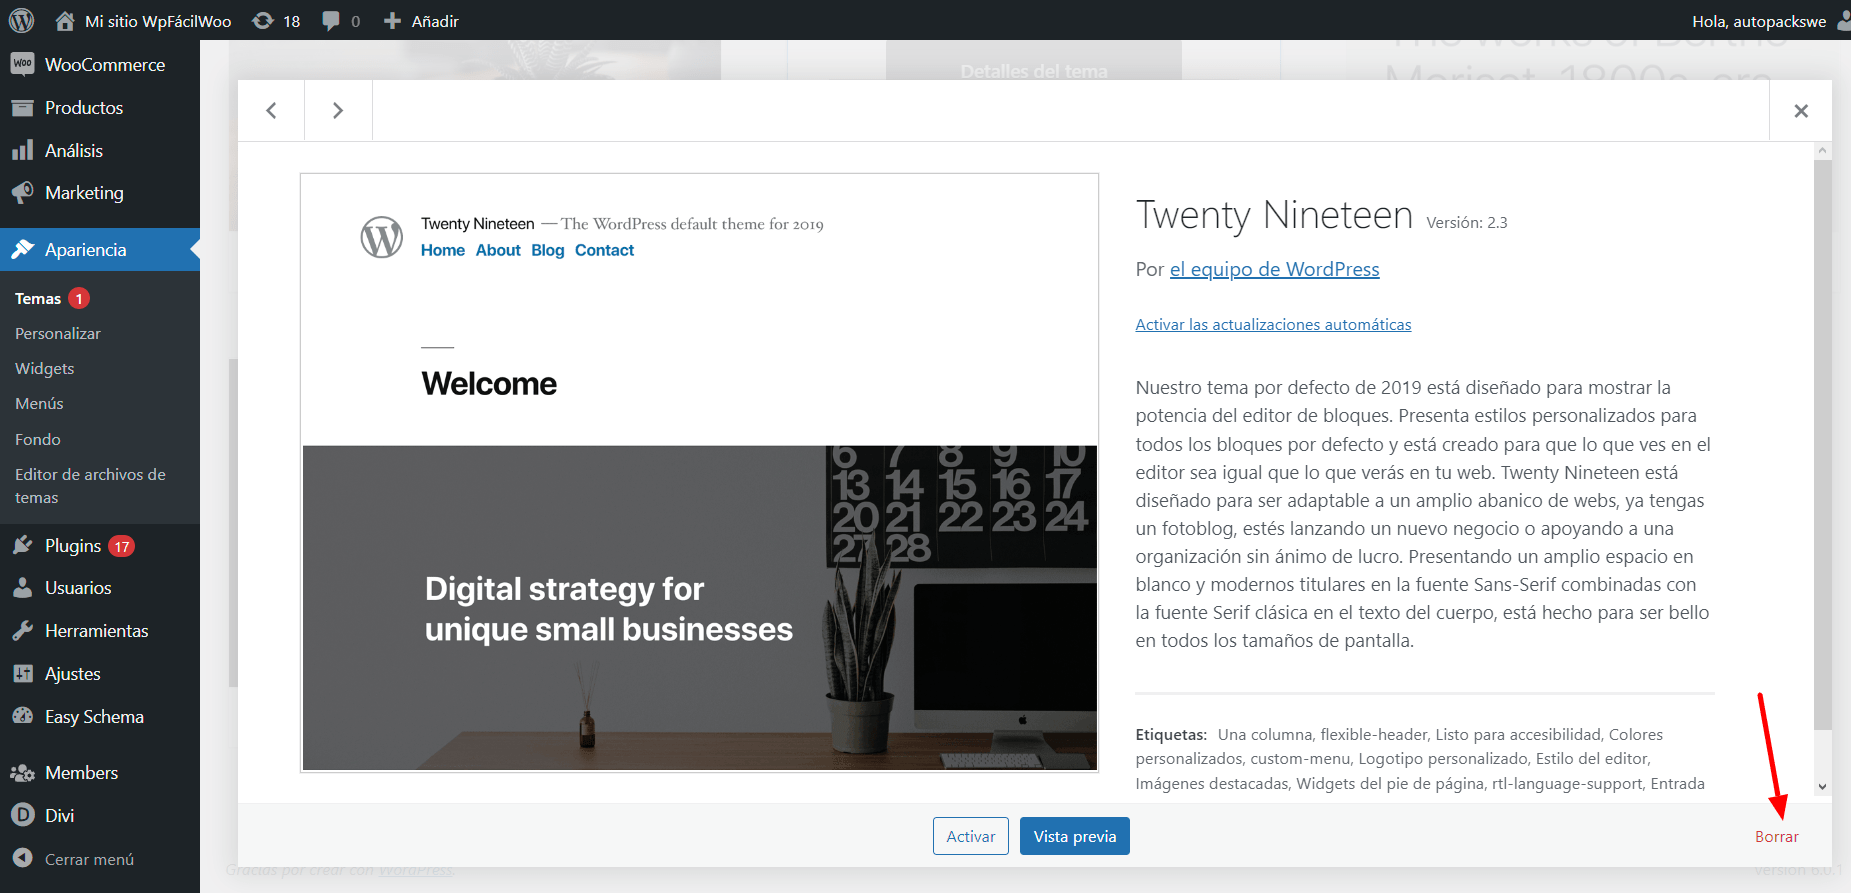Show the next theme with right chevron
The width and height of the screenshot is (1851, 893).
[338, 110]
